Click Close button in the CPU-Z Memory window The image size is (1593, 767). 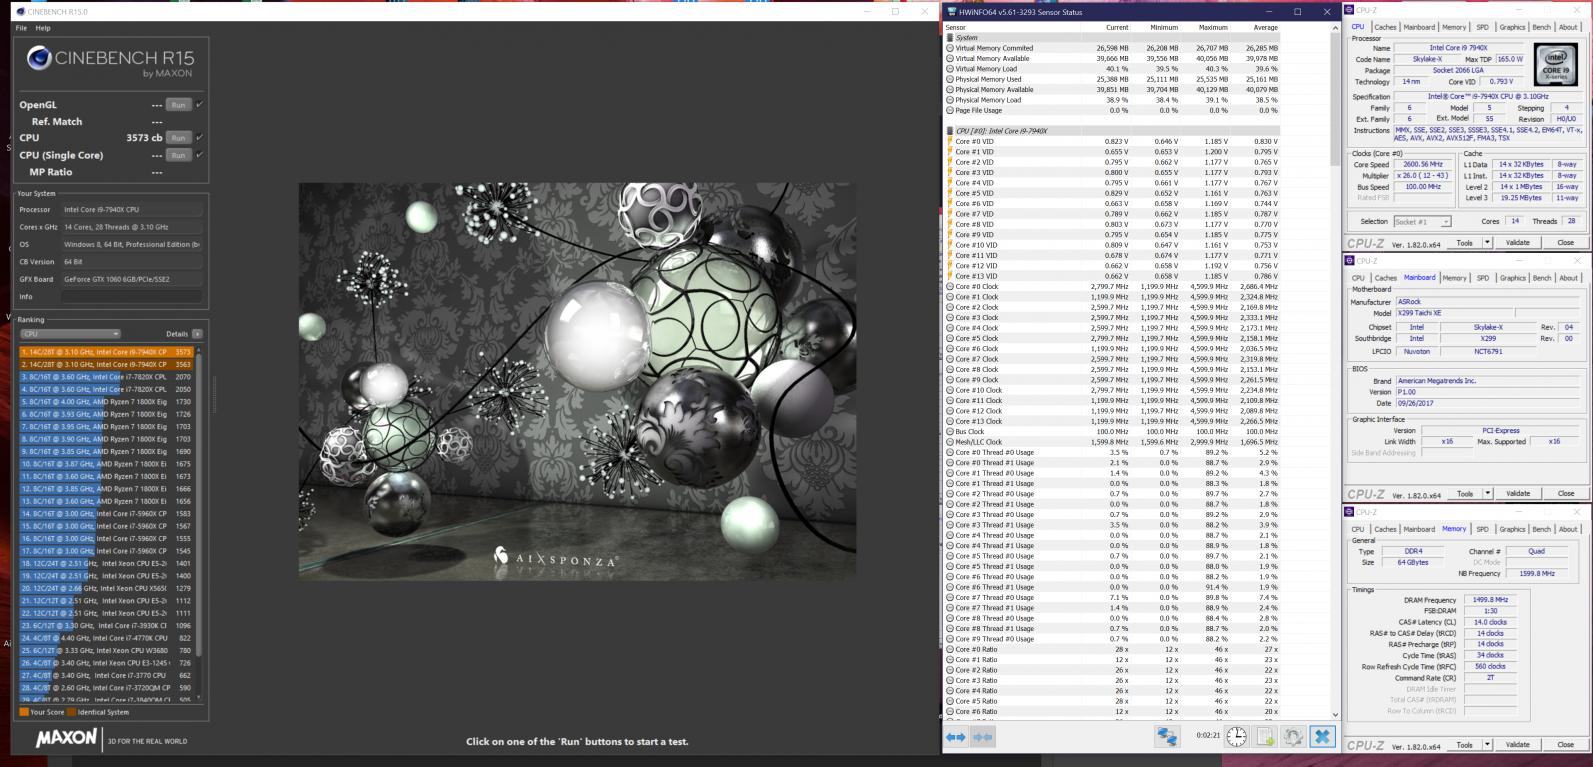point(1565,744)
